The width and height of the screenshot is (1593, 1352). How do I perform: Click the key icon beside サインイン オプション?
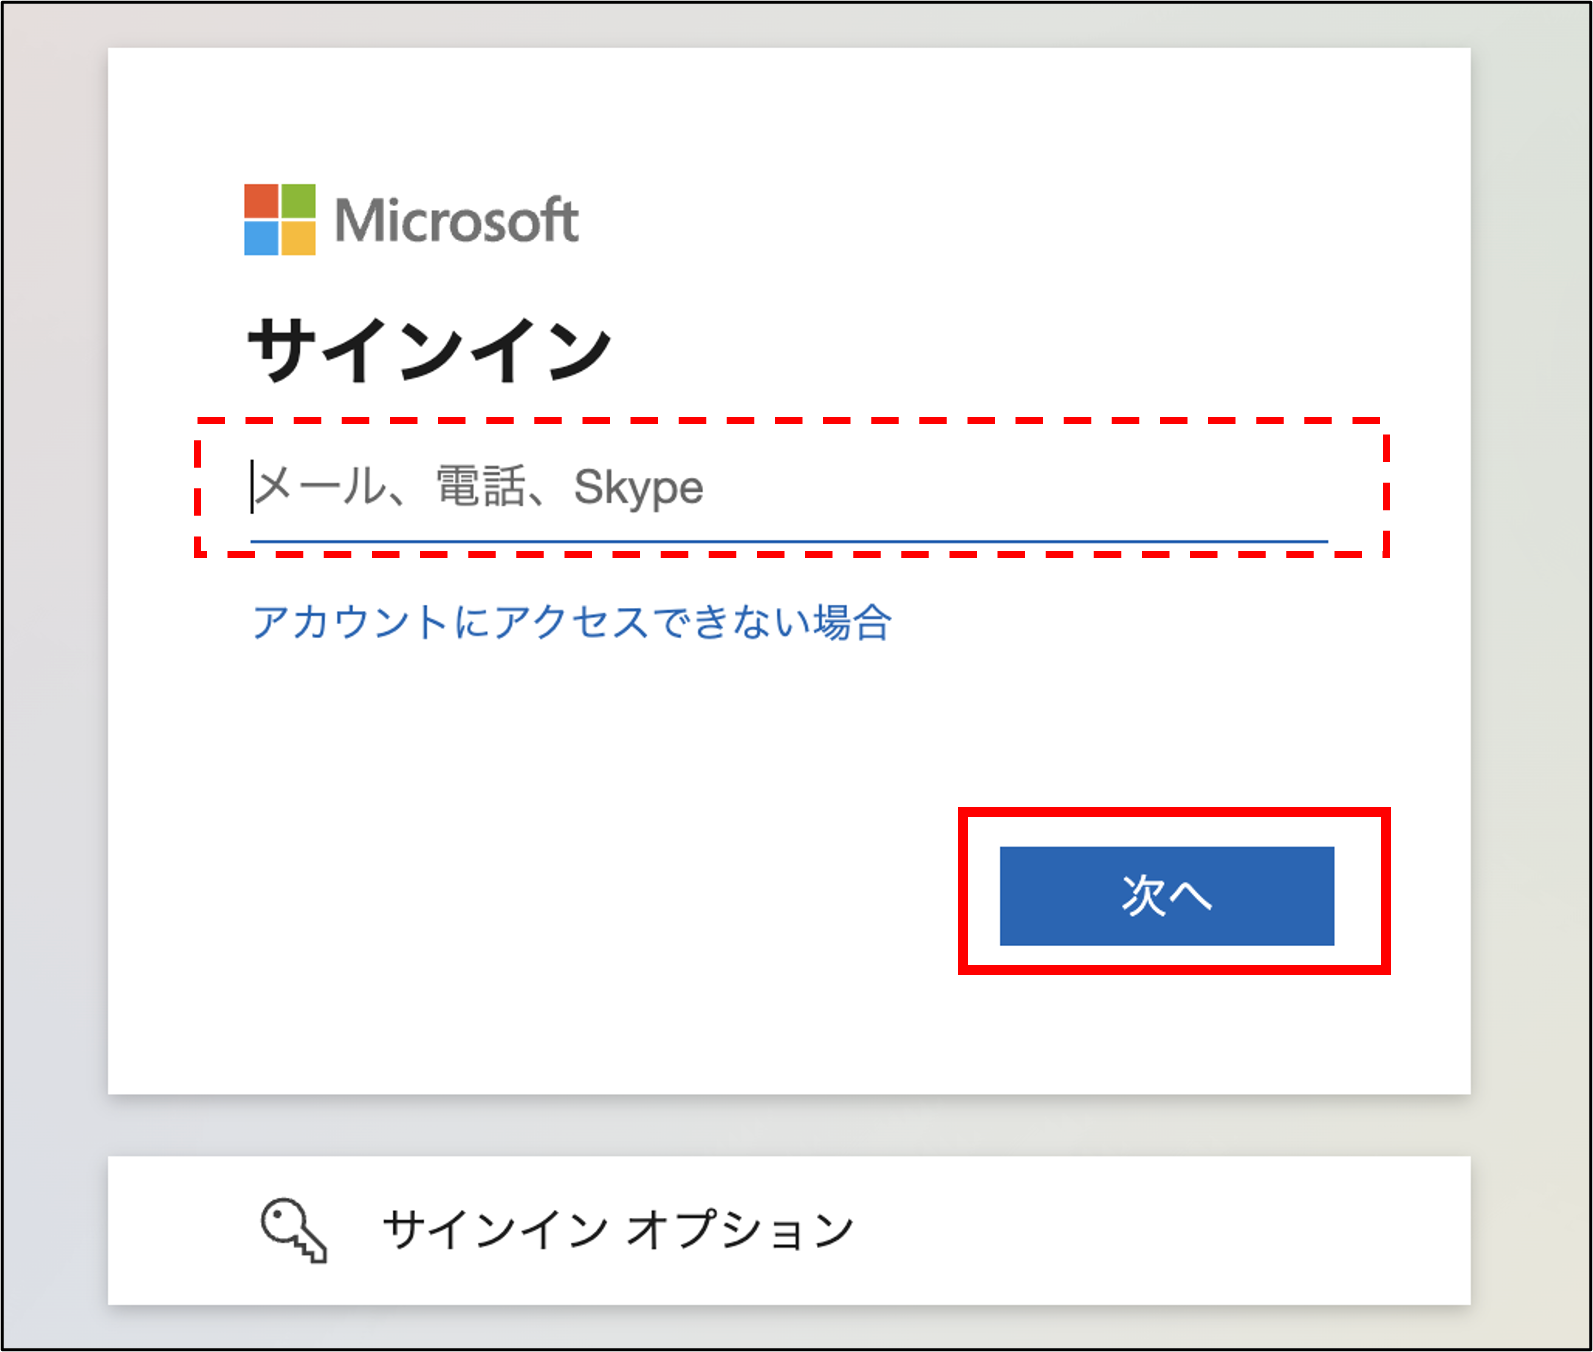[293, 1229]
